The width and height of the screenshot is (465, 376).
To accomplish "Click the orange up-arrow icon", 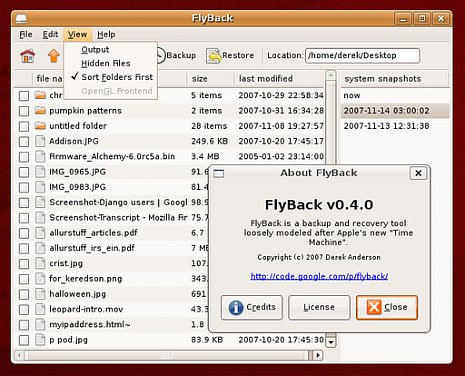I will point(54,56).
